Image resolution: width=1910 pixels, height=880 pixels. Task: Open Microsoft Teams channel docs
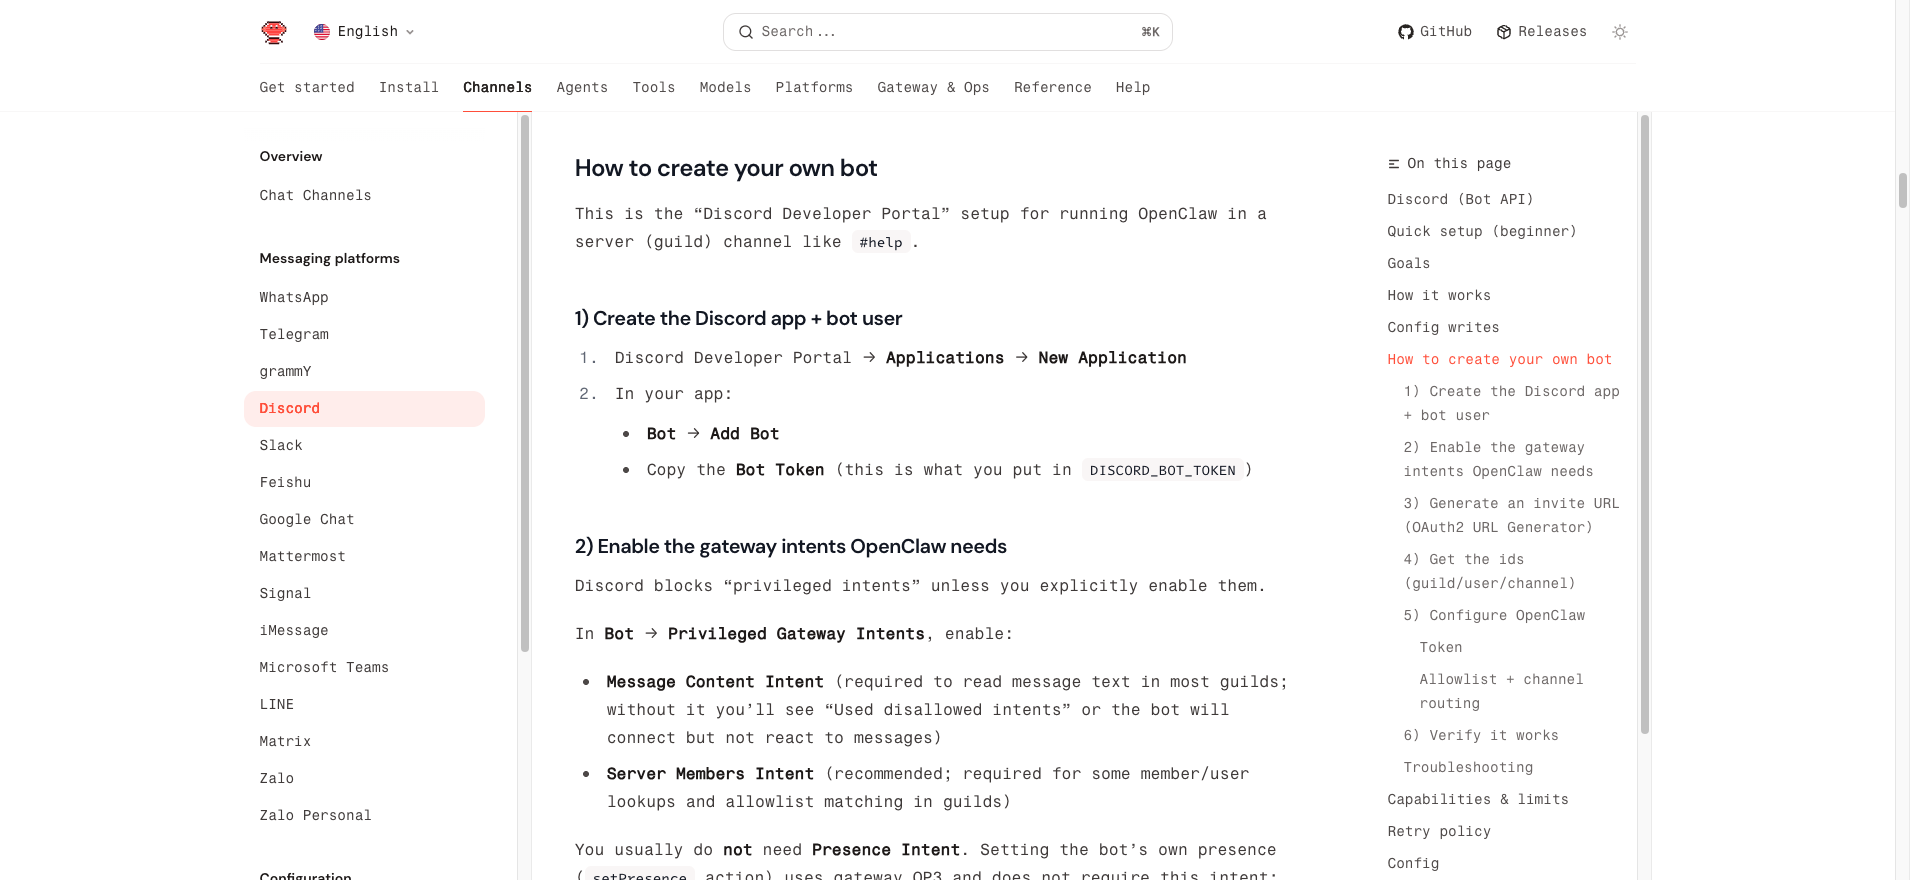coord(324,668)
